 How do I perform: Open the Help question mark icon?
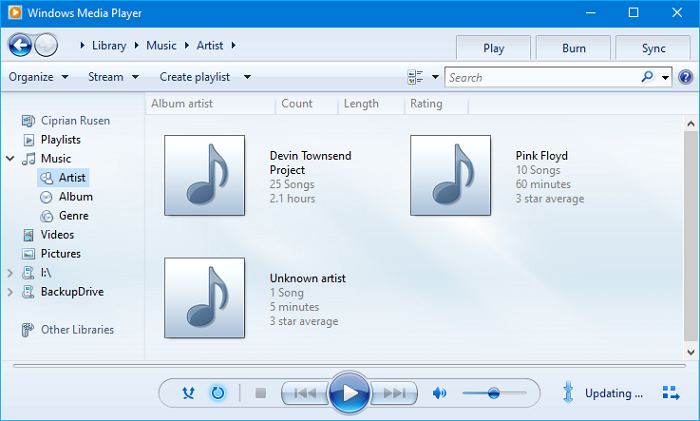686,77
